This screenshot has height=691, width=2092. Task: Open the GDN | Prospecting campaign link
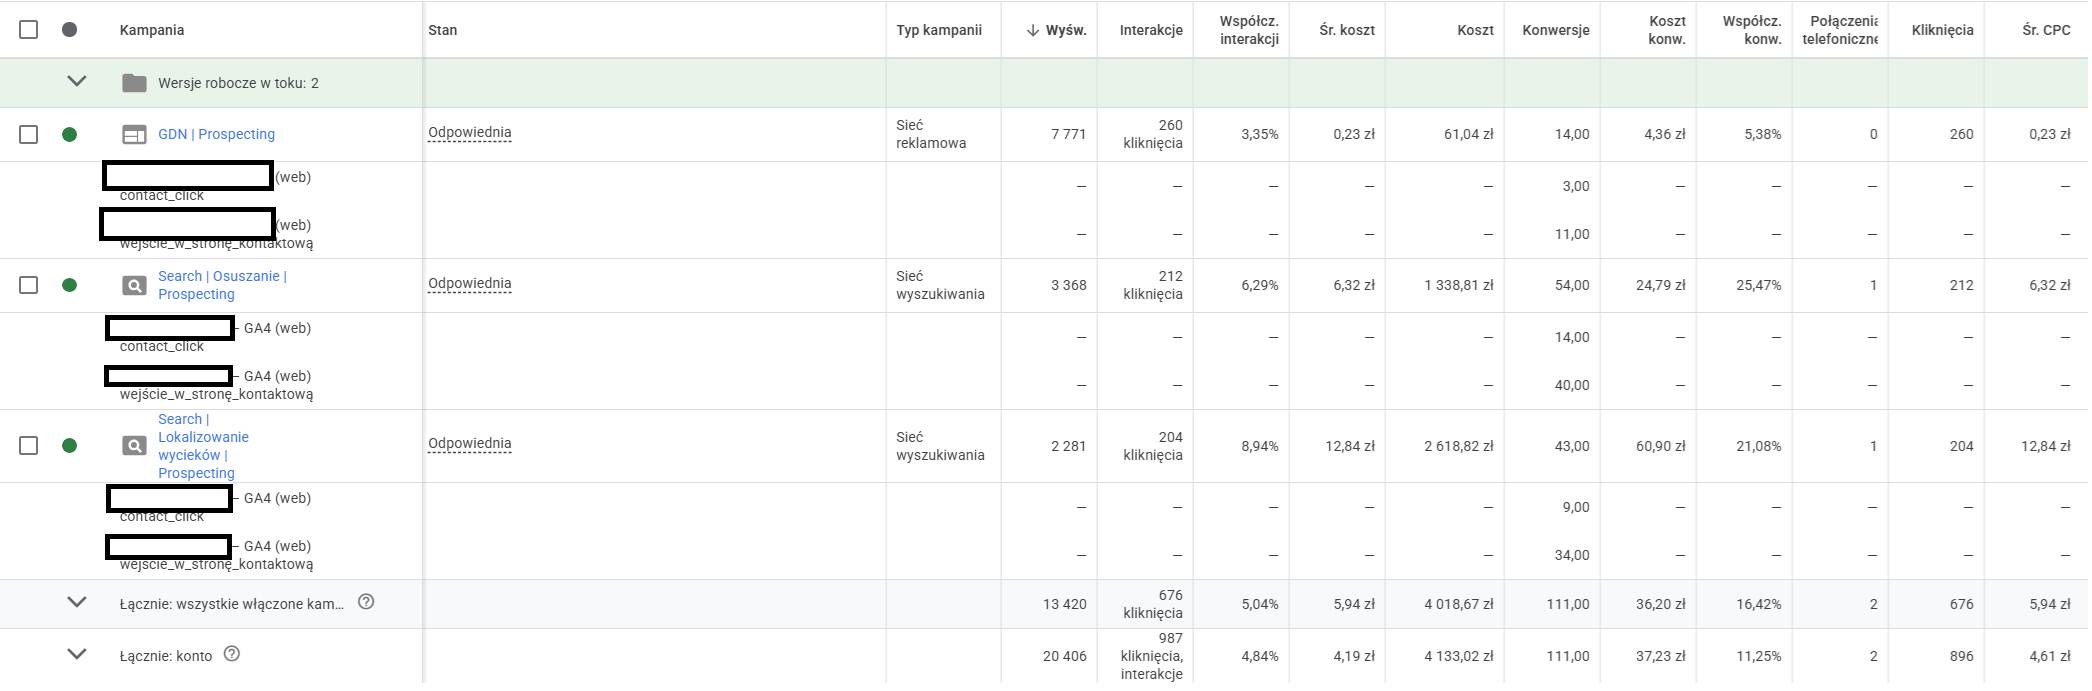[x=216, y=134]
